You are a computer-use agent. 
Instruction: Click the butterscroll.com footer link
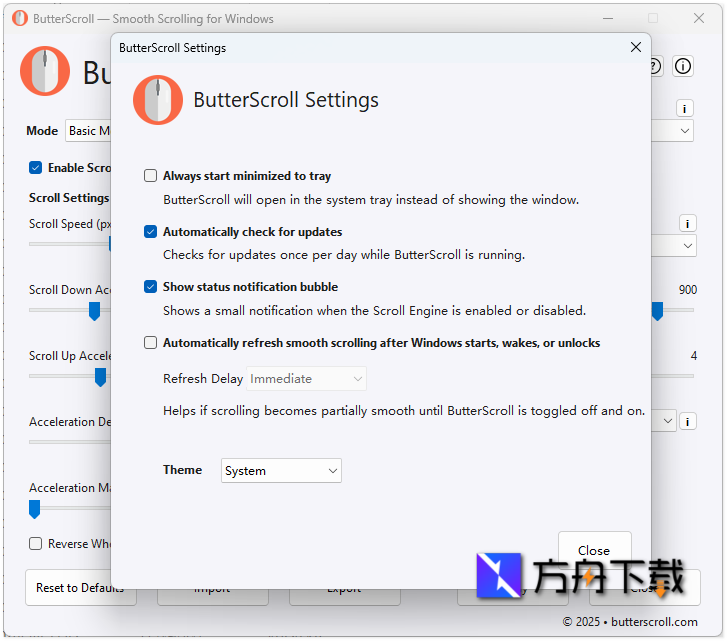click(654, 622)
